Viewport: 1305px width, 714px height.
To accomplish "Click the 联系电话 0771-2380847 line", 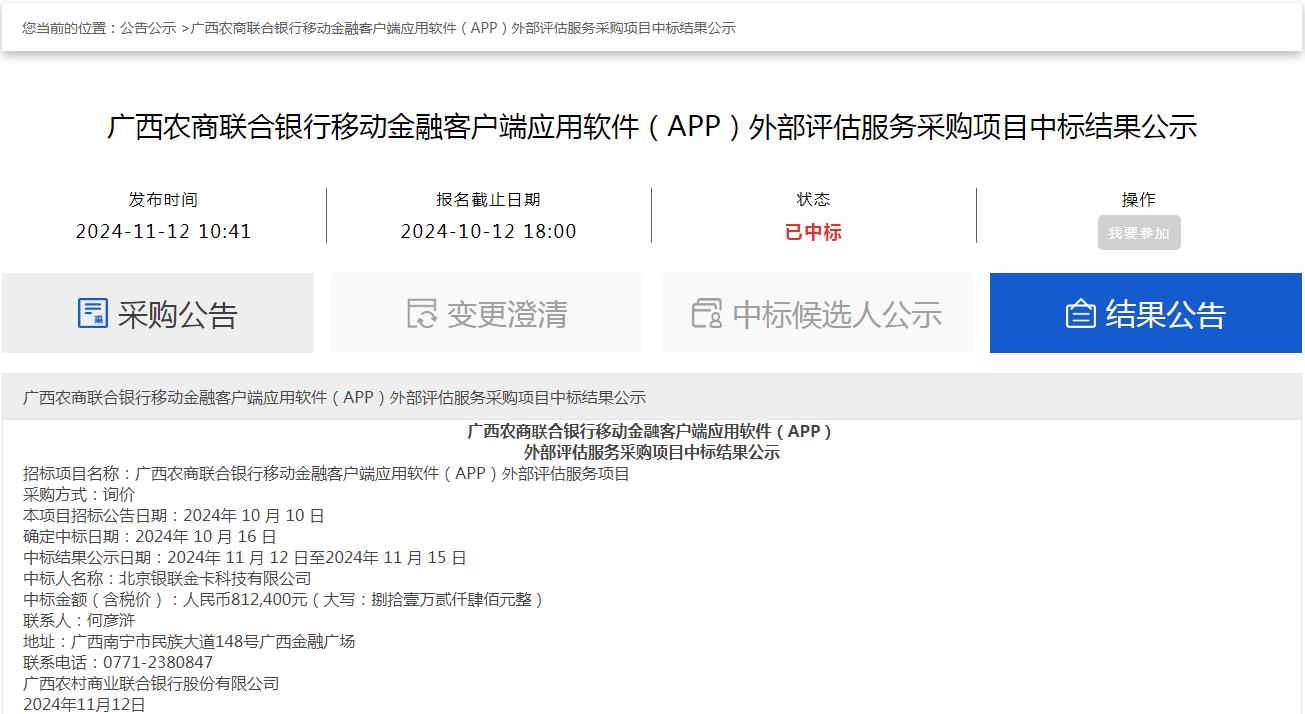I will [x=118, y=663].
